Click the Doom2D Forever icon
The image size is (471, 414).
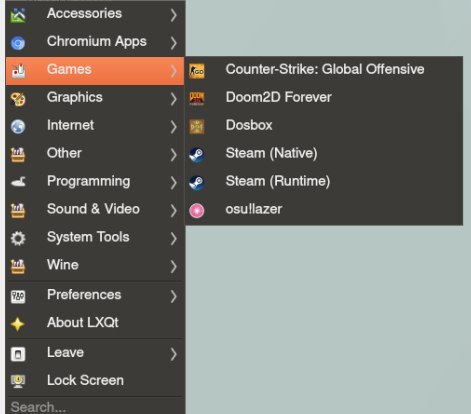click(197, 99)
